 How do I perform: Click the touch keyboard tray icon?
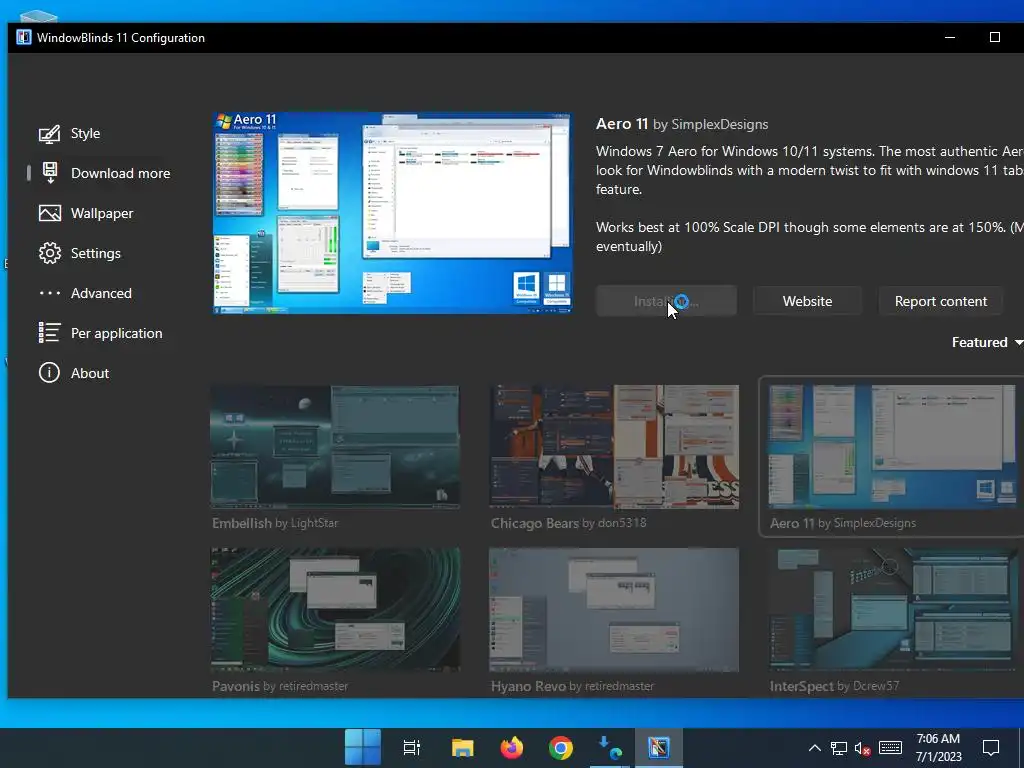pyautogui.click(x=890, y=748)
